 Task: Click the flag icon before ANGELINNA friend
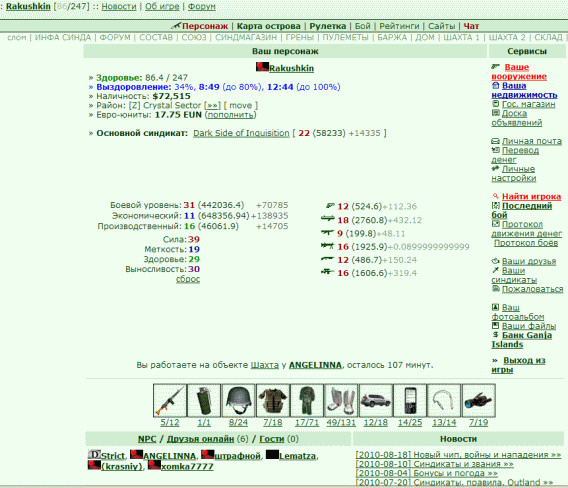[x=136, y=454]
